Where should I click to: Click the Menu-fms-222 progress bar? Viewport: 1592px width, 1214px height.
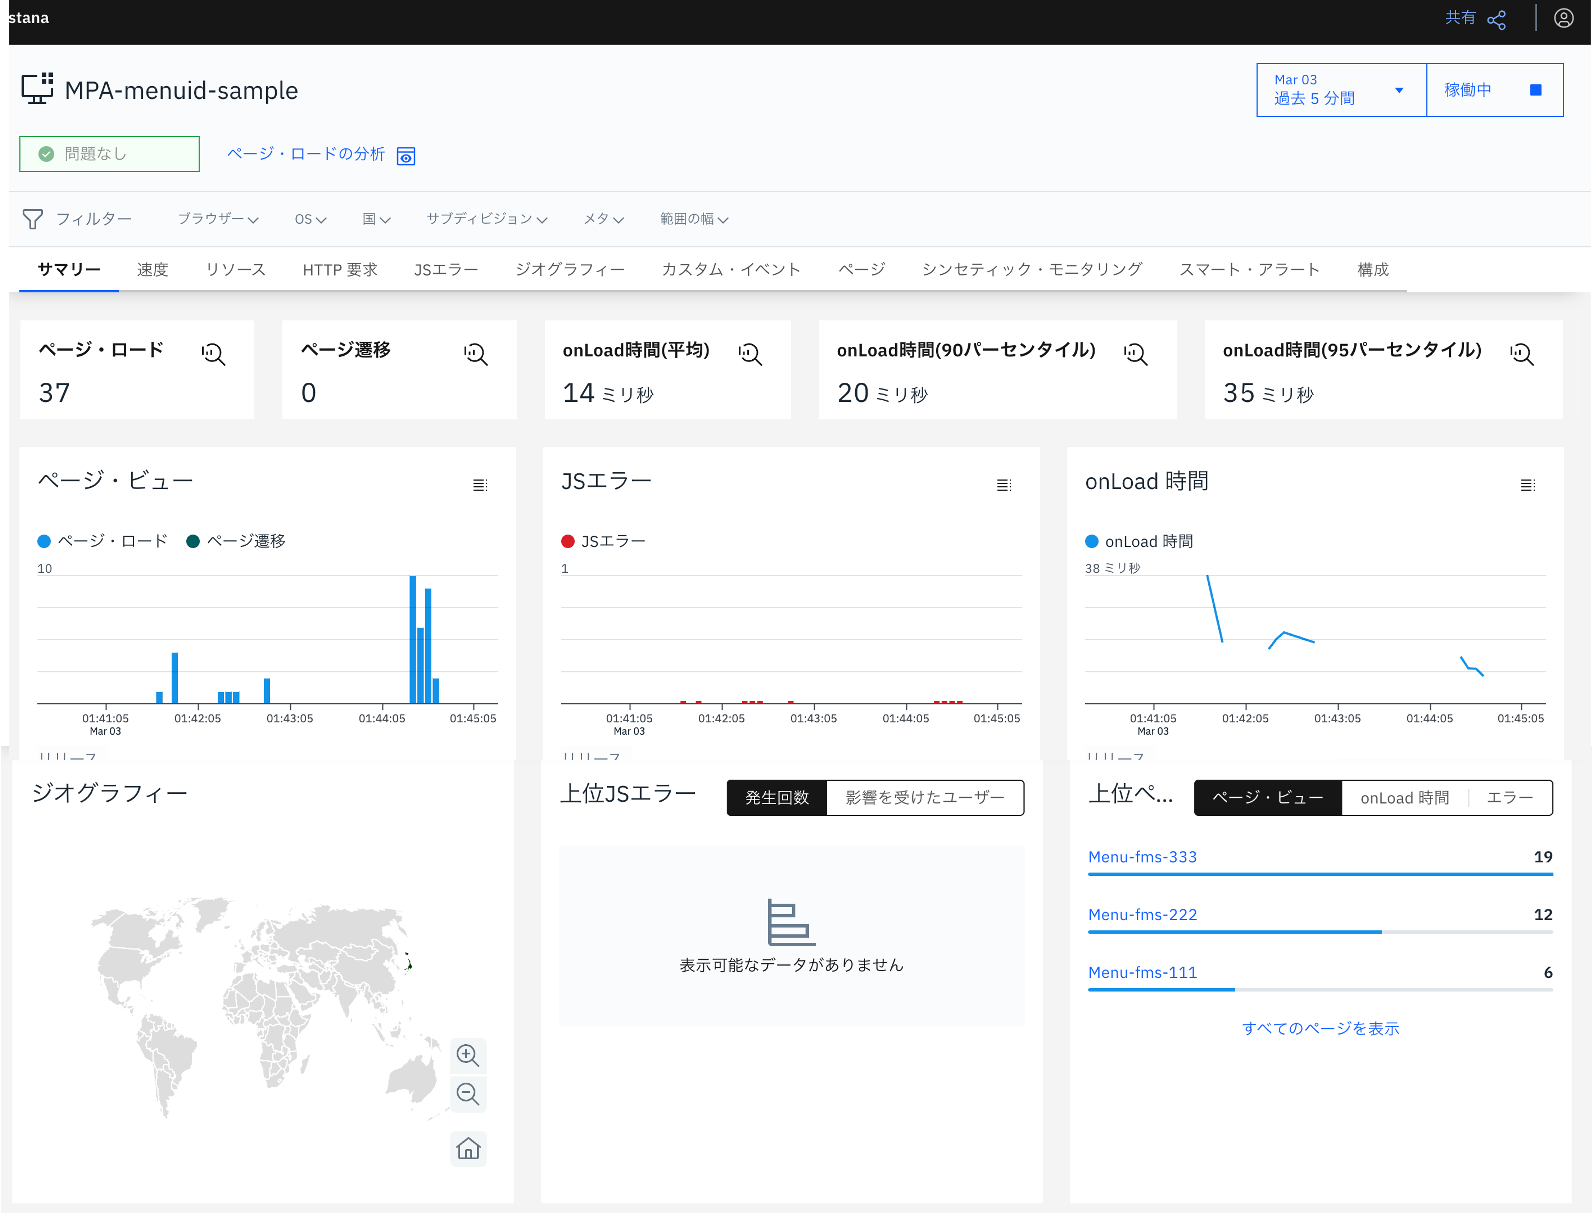(x=1321, y=932)
